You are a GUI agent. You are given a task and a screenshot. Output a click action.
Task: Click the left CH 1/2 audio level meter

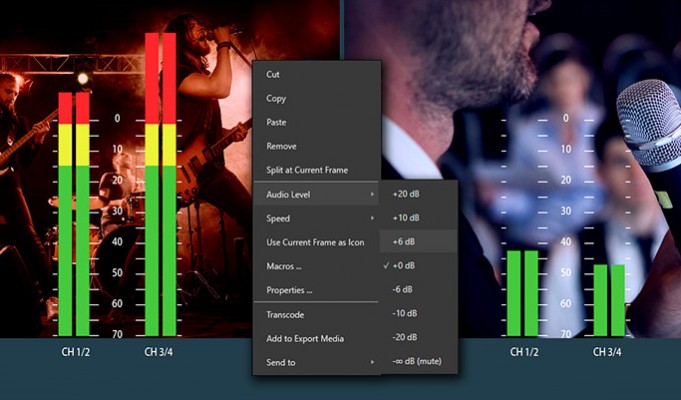pyautogui.click(x=74, y=214)
